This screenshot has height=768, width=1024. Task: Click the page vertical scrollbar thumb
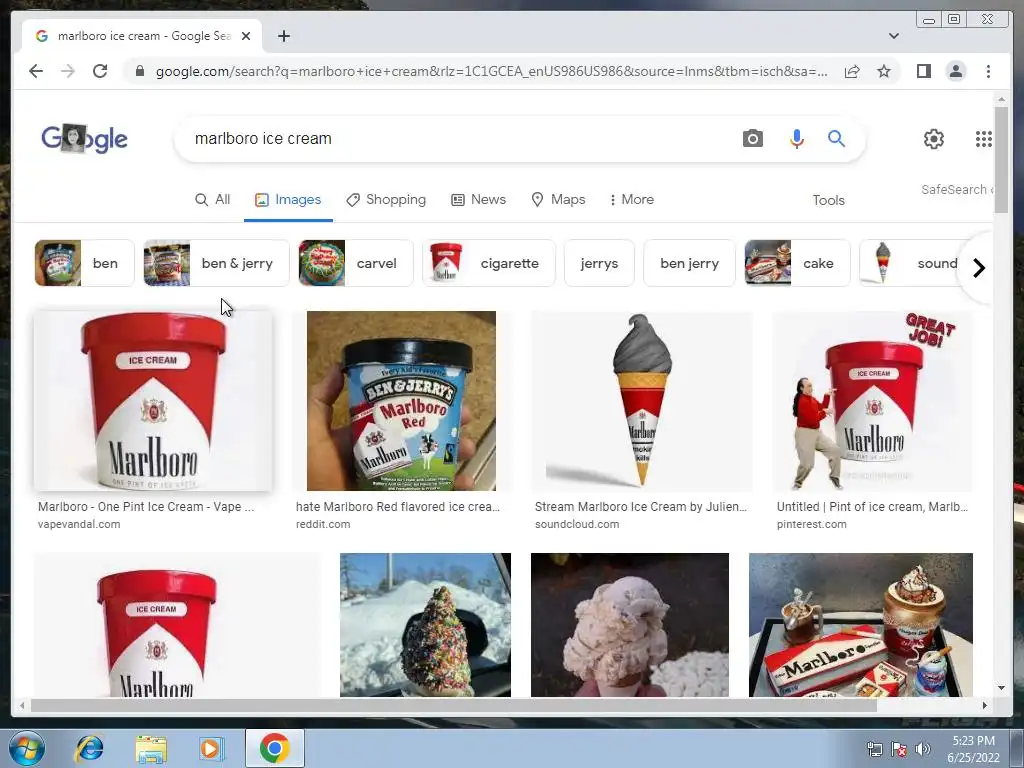click(x=1001, y=159)
